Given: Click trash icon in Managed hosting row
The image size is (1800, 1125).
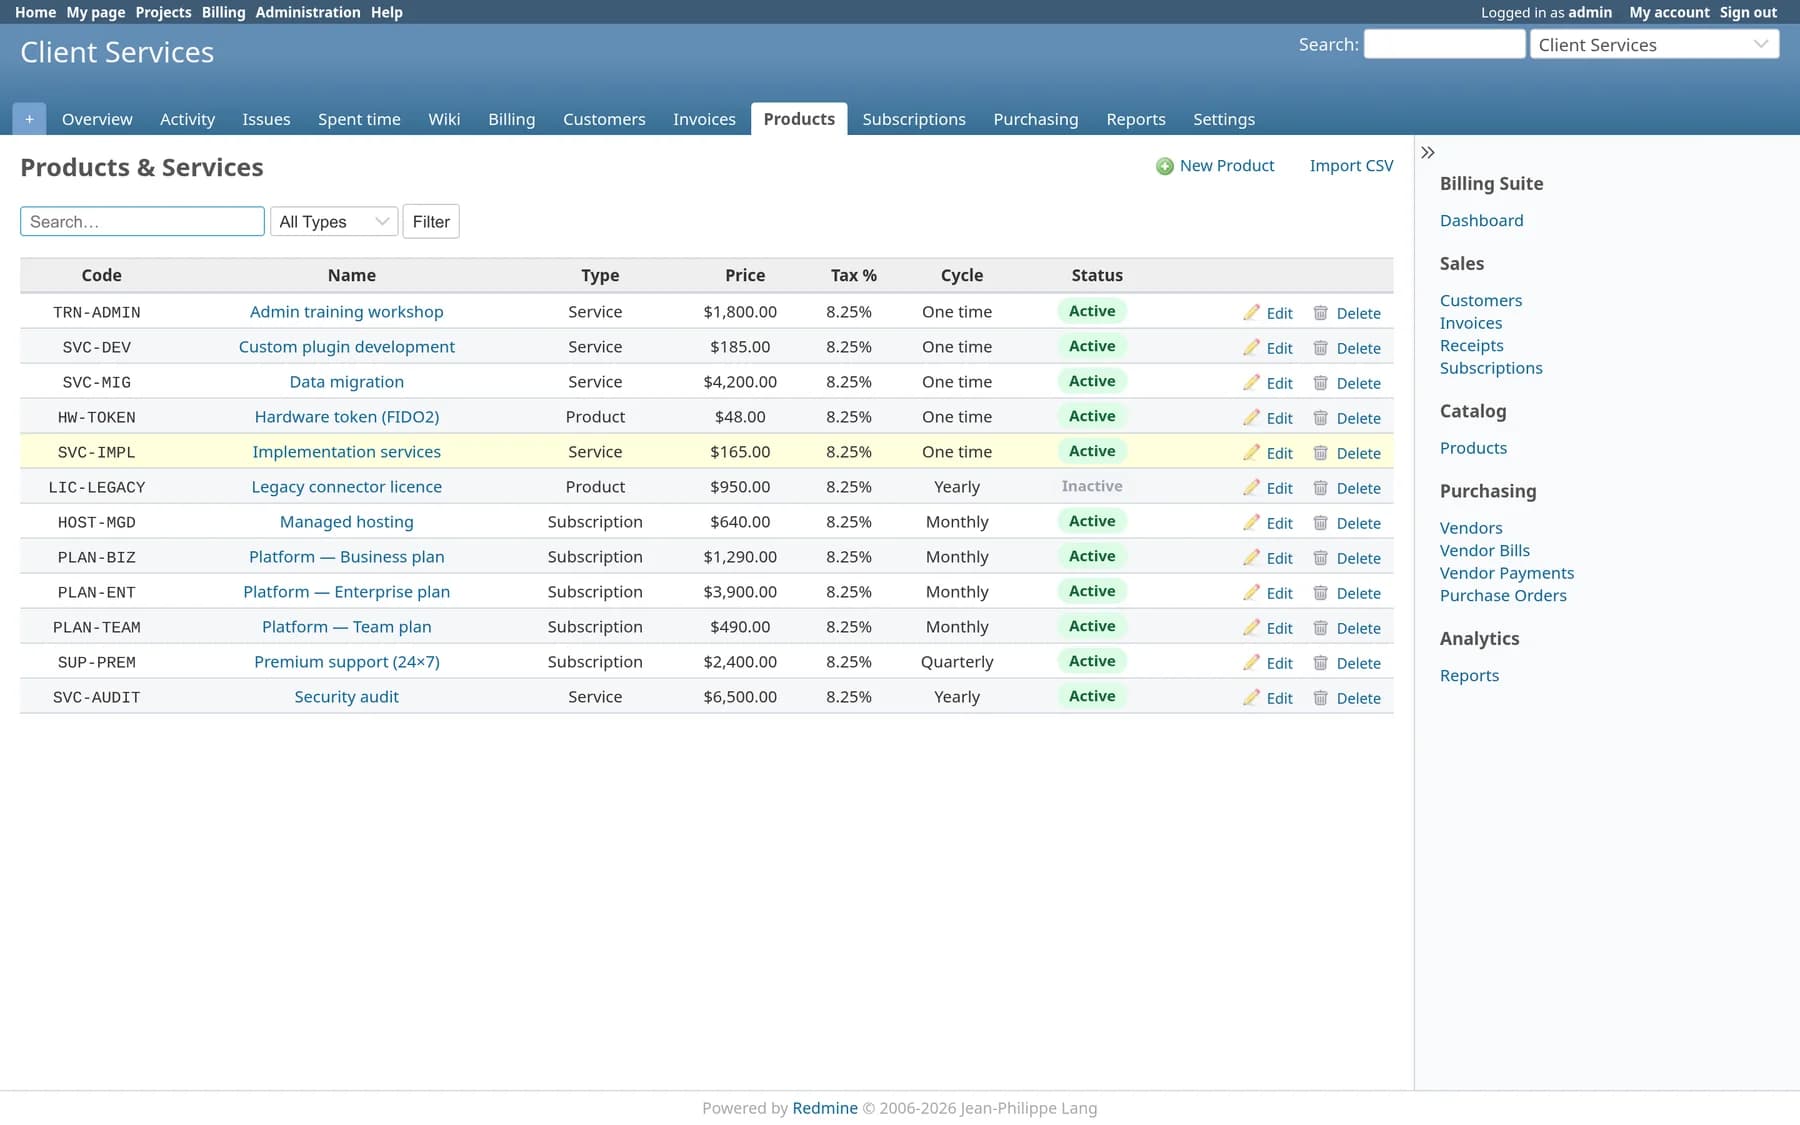Looking at the screenshot, I should (1320, 522).
